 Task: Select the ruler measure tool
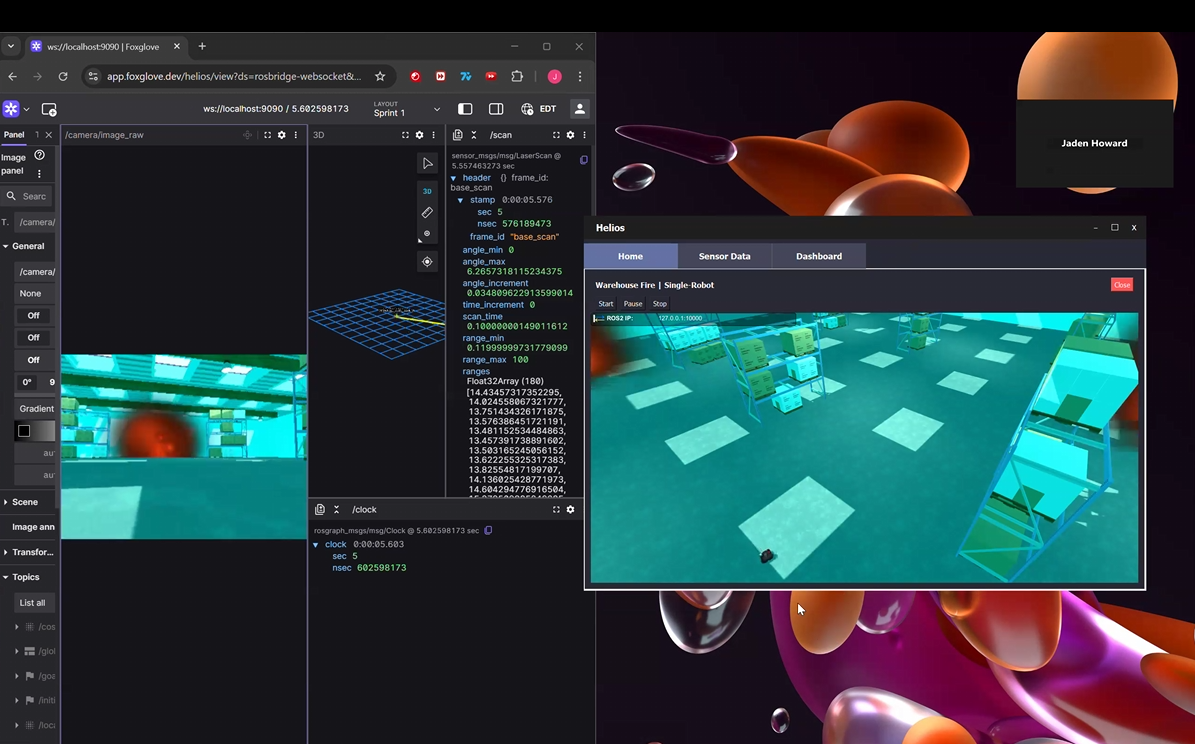[x=427, y=213]
